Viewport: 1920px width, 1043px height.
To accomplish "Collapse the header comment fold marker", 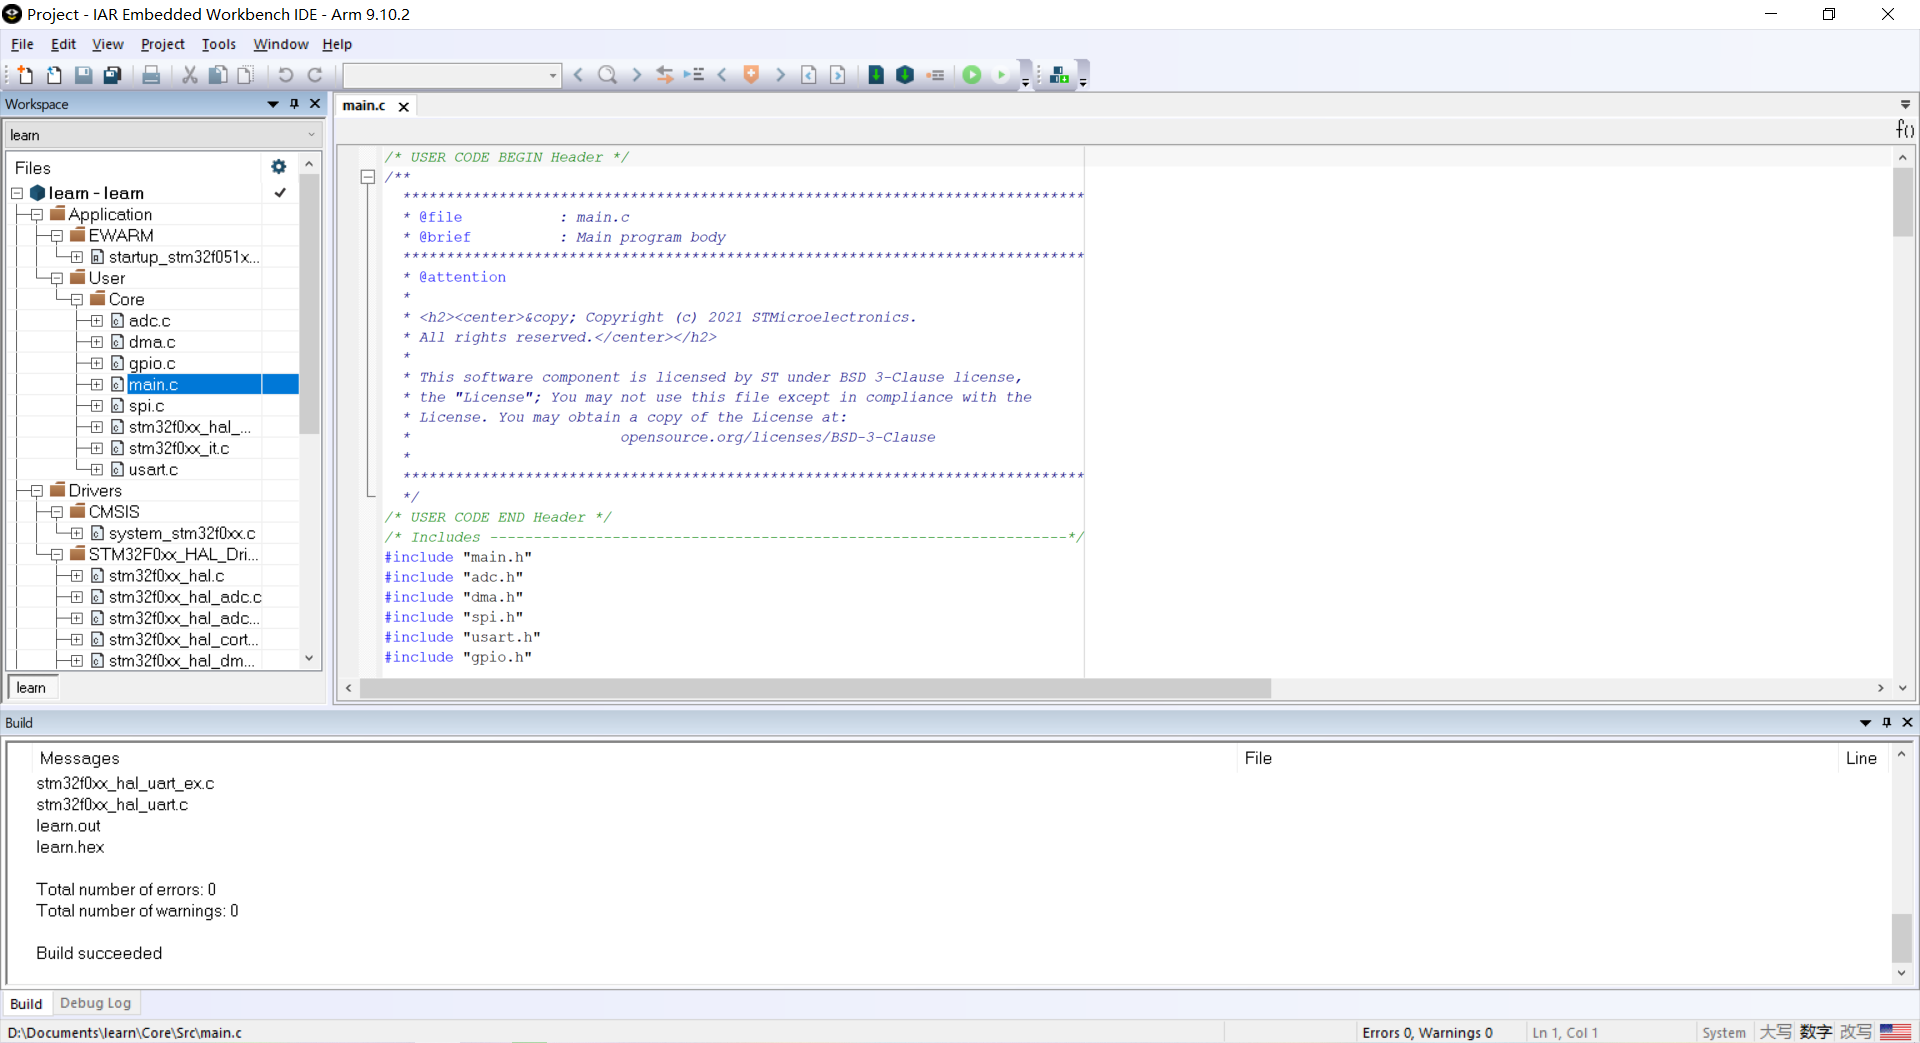I will 368,177.
